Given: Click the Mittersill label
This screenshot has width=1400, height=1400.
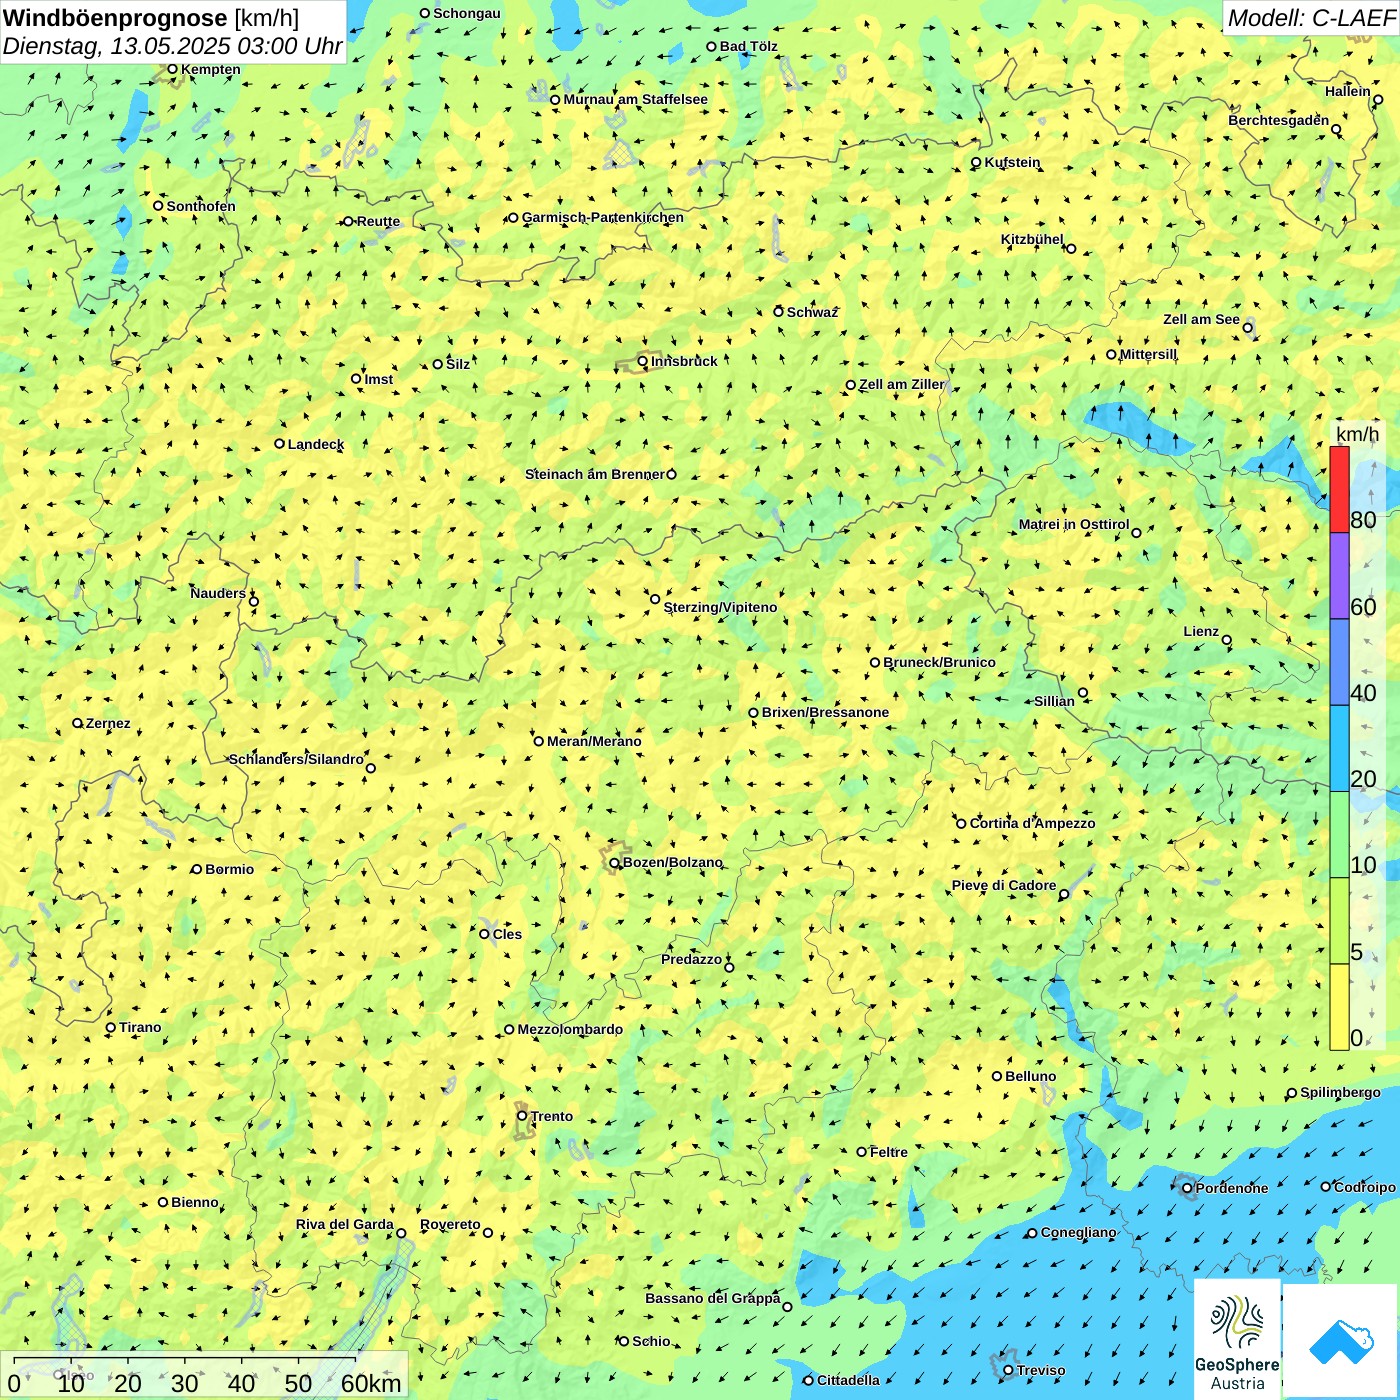Looking at the screenshot, I should pyautogui.click(x=1148, y=354).
